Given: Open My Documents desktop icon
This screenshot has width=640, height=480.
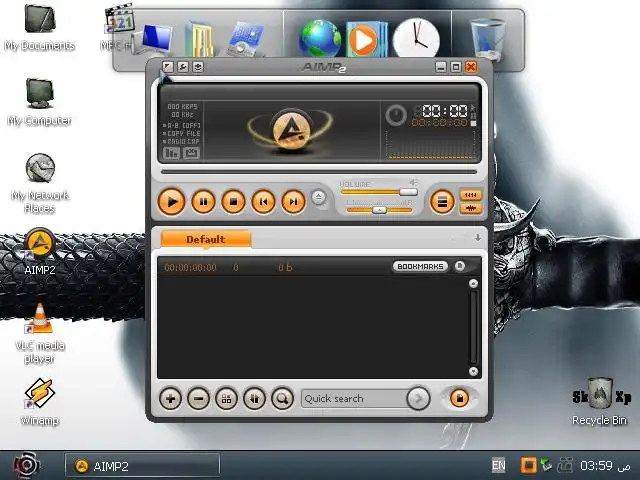Looking at the screenshot, I should click(40, 27).
